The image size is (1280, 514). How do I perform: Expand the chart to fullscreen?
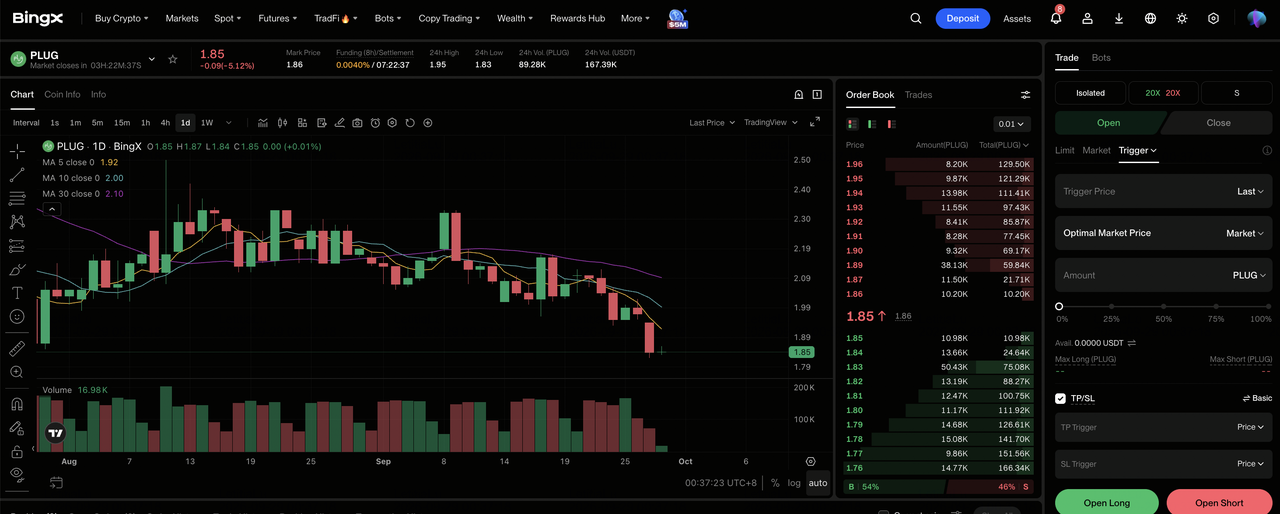814,122
